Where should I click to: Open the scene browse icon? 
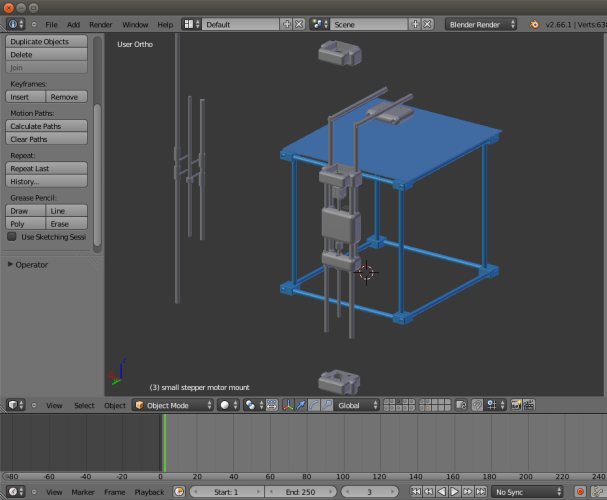(x=320, y=24)
